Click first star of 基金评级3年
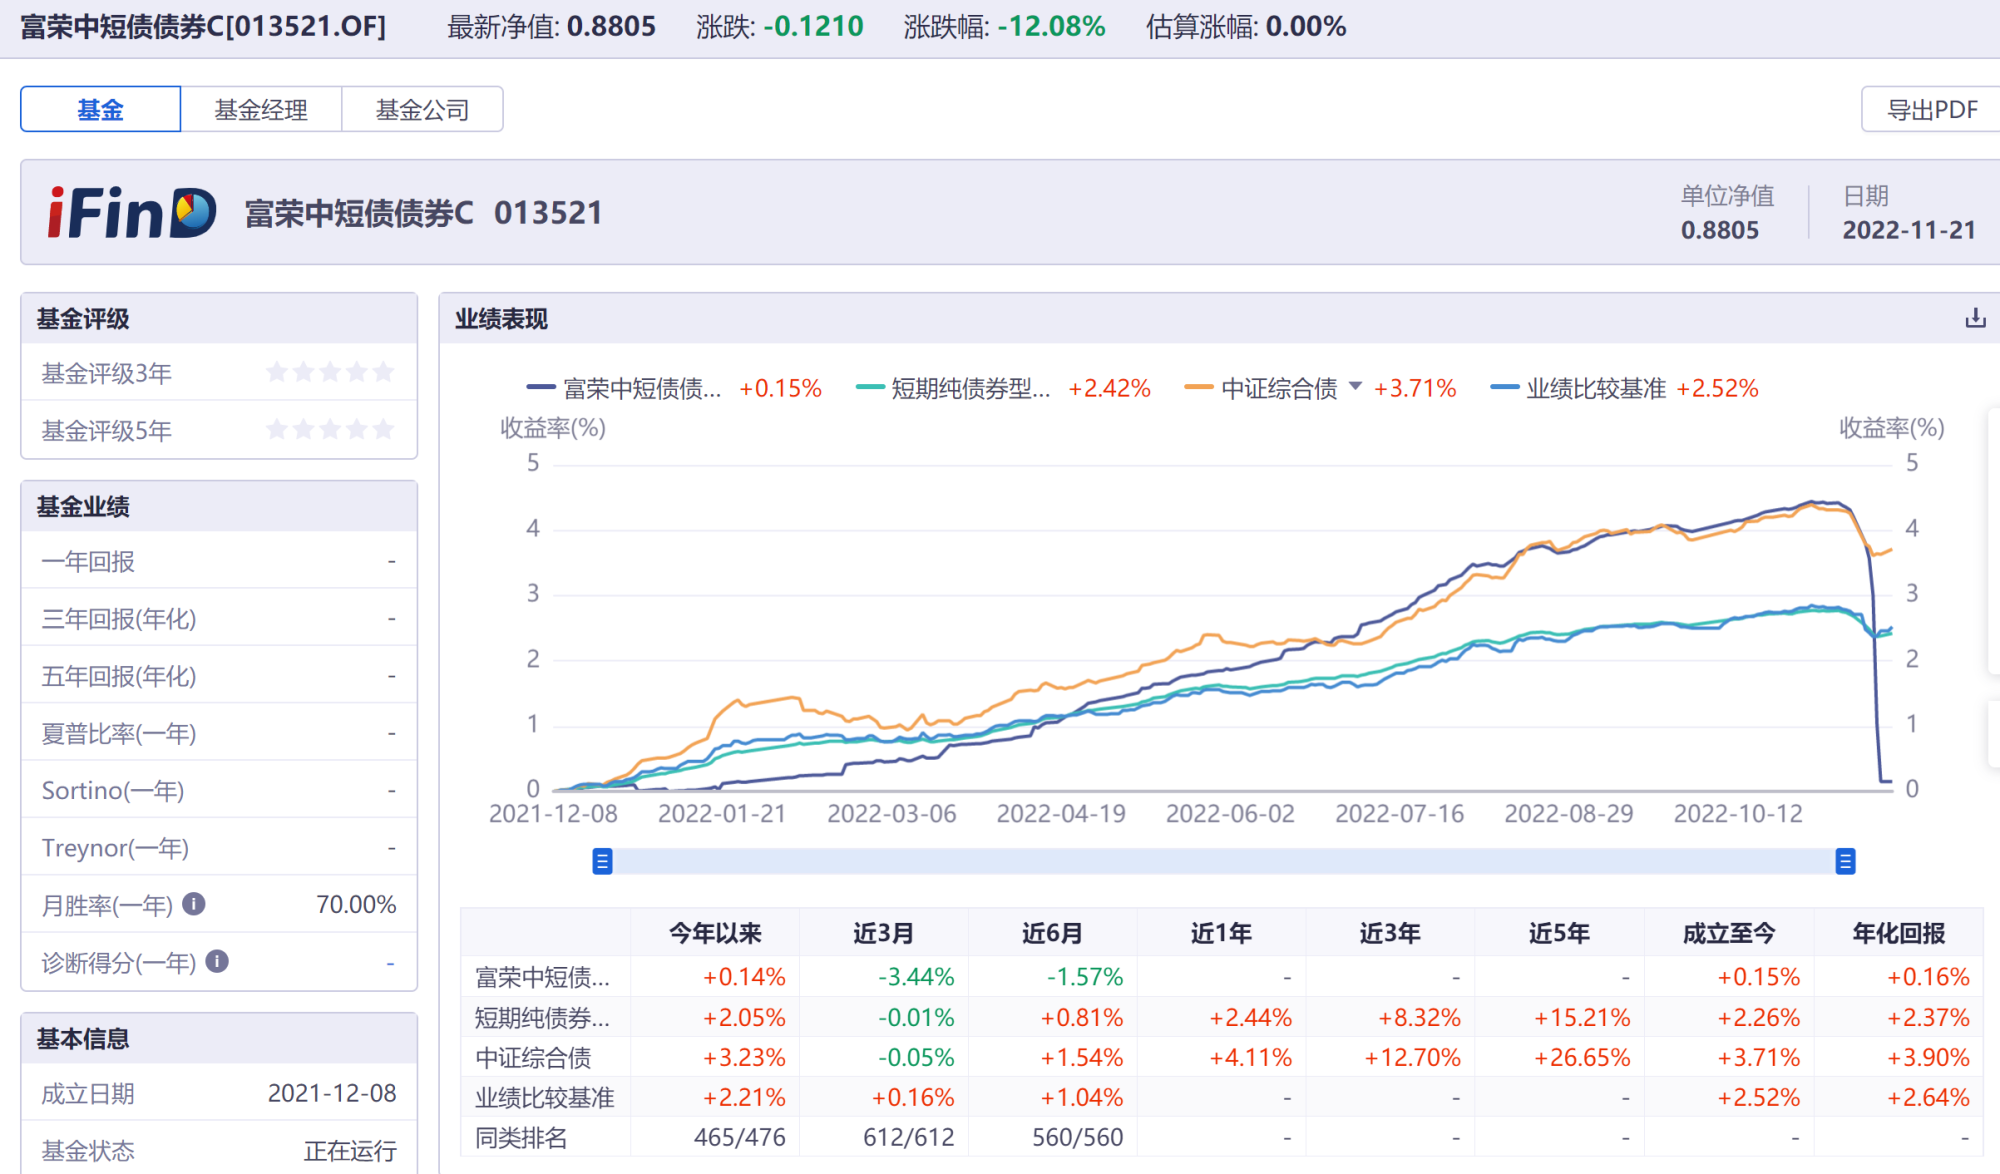Image resolution: width=2000 pixels, height=1174 pixels. (277, 373)
